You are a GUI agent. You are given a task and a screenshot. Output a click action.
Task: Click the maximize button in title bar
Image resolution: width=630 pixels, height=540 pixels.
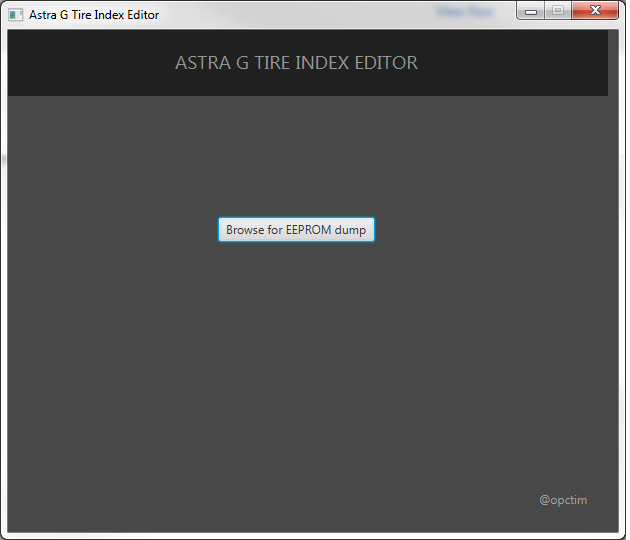[560, 11]
